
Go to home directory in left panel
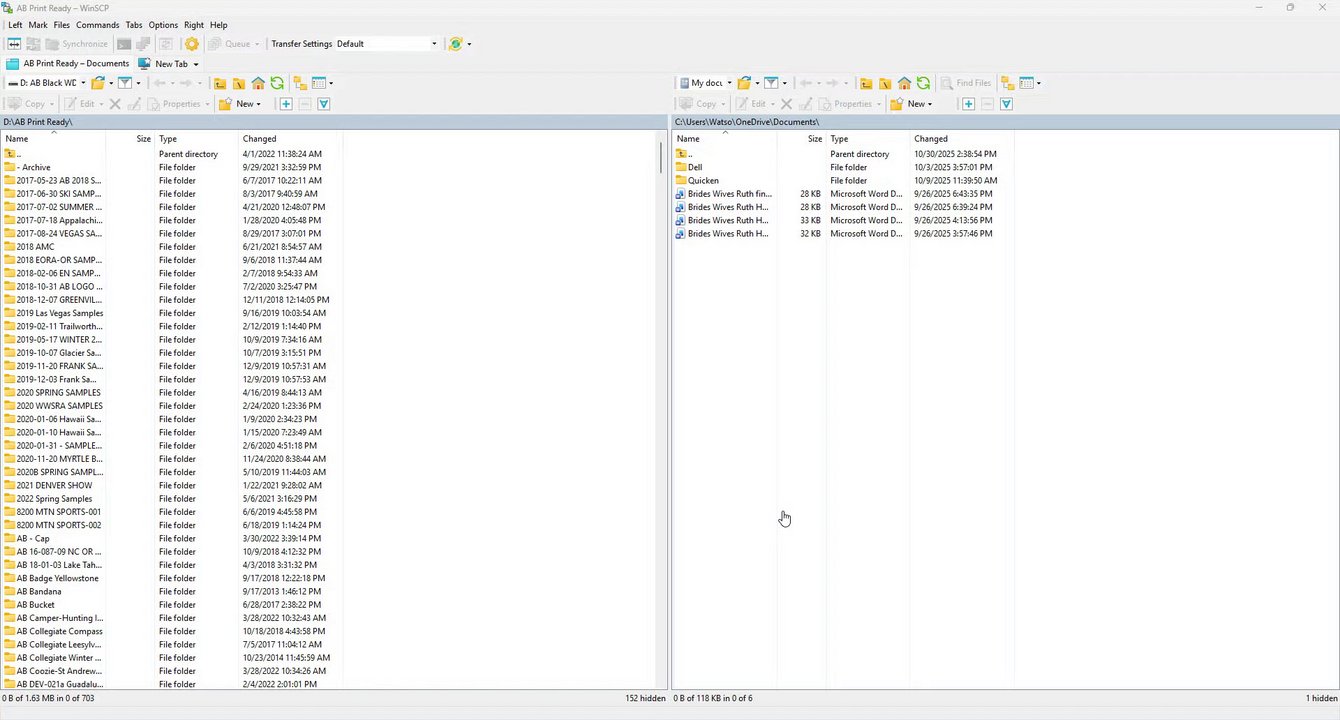258,83
